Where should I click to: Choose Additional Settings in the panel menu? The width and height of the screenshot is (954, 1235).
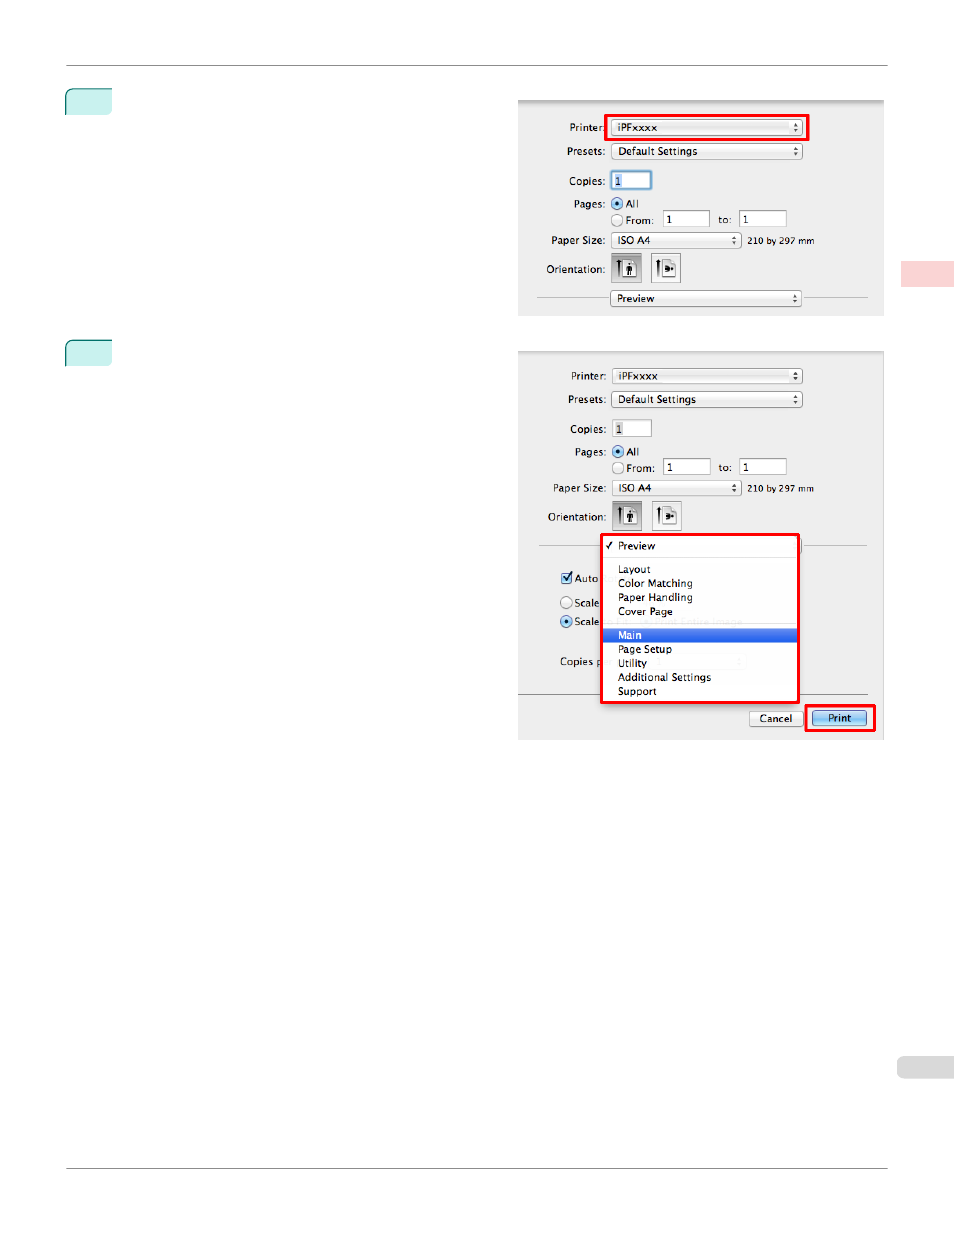[x=700, y=677]
